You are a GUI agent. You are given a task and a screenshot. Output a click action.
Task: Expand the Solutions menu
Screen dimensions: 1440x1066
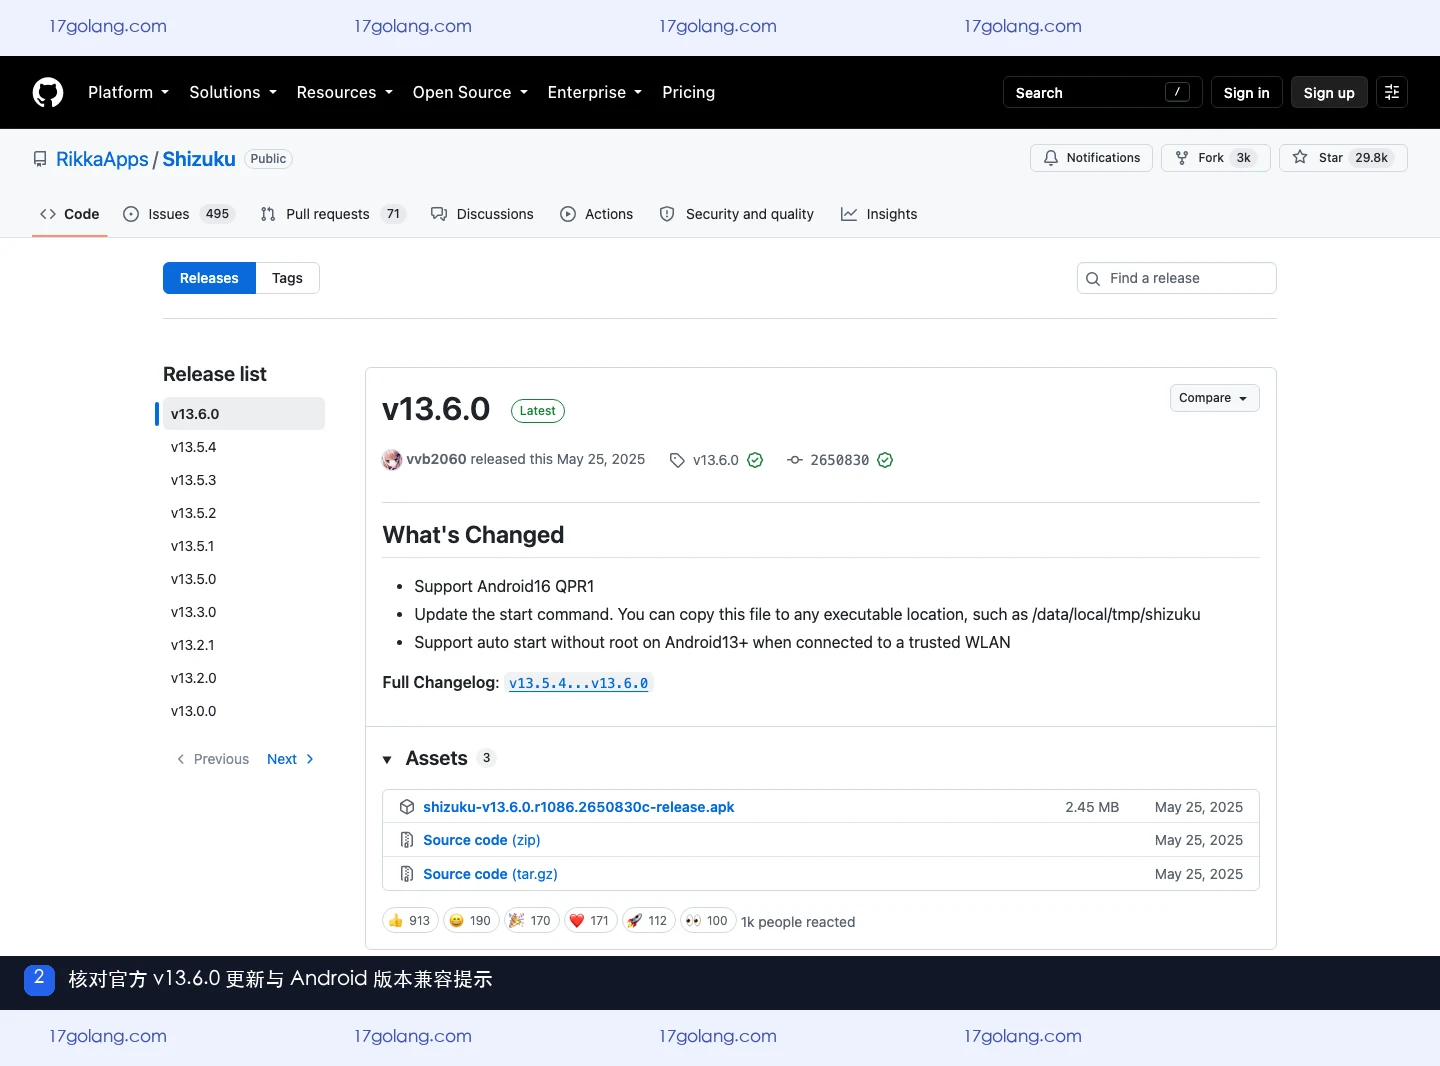(x=233, y=92)
